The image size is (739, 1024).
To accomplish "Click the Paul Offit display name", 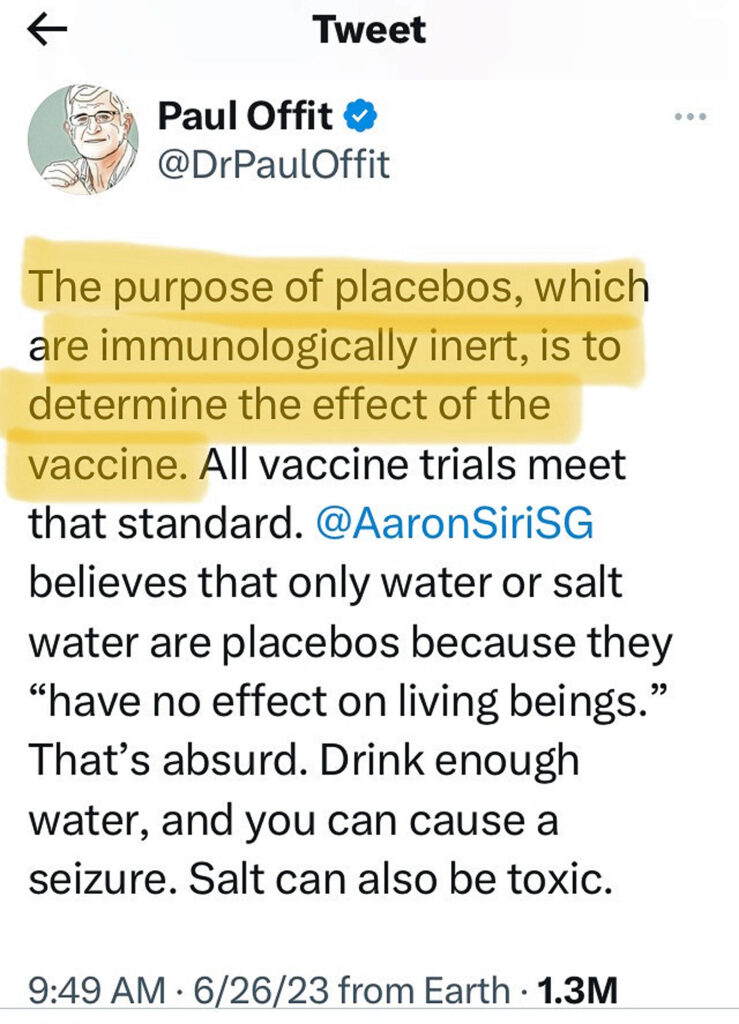I will point(246,118).
